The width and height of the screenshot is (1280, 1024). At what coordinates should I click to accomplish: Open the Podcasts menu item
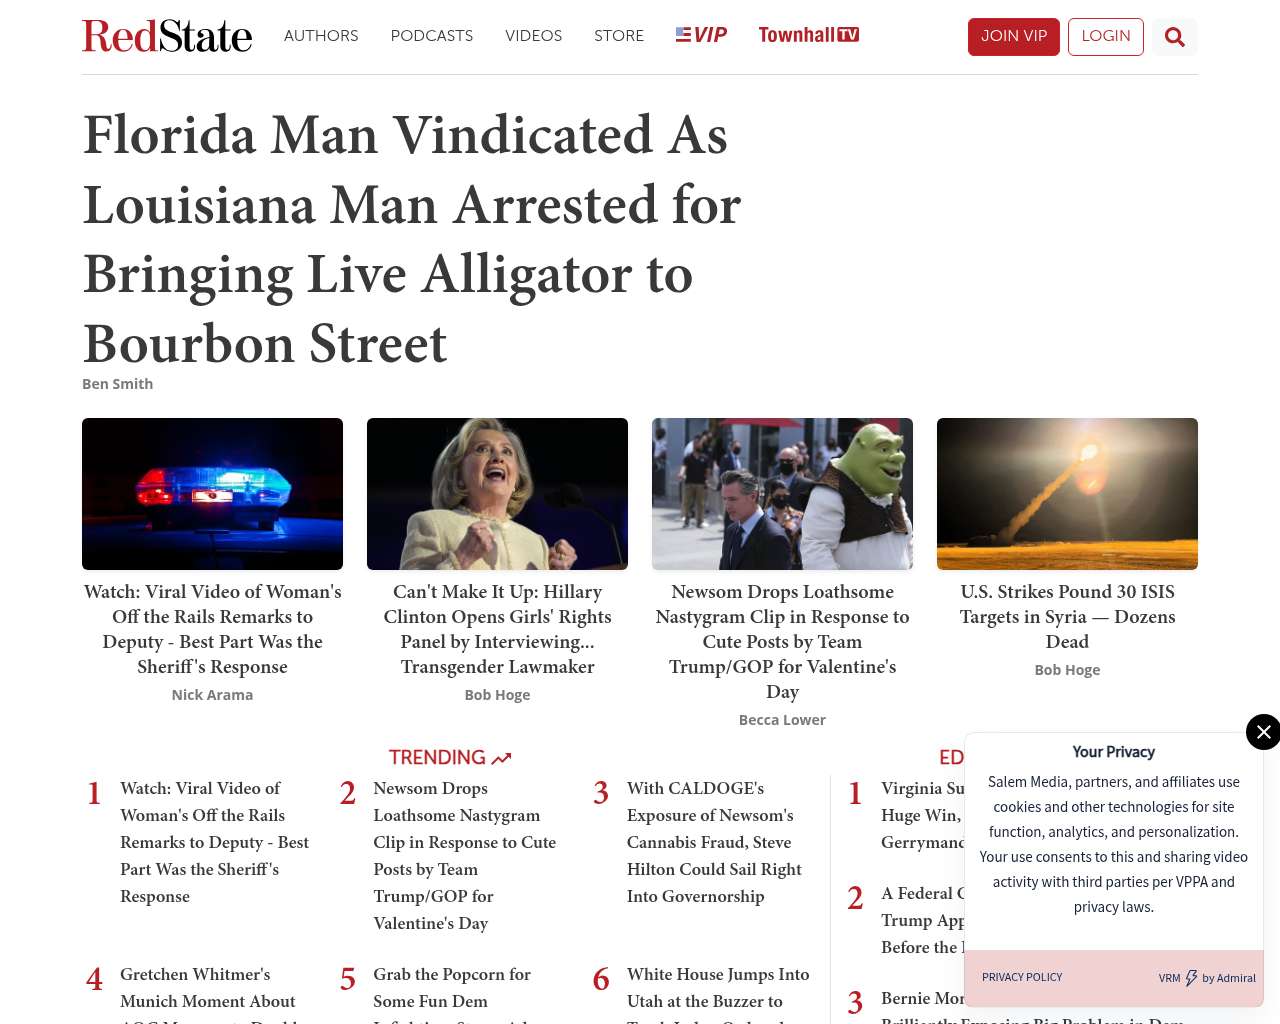[x=432, y=36]
